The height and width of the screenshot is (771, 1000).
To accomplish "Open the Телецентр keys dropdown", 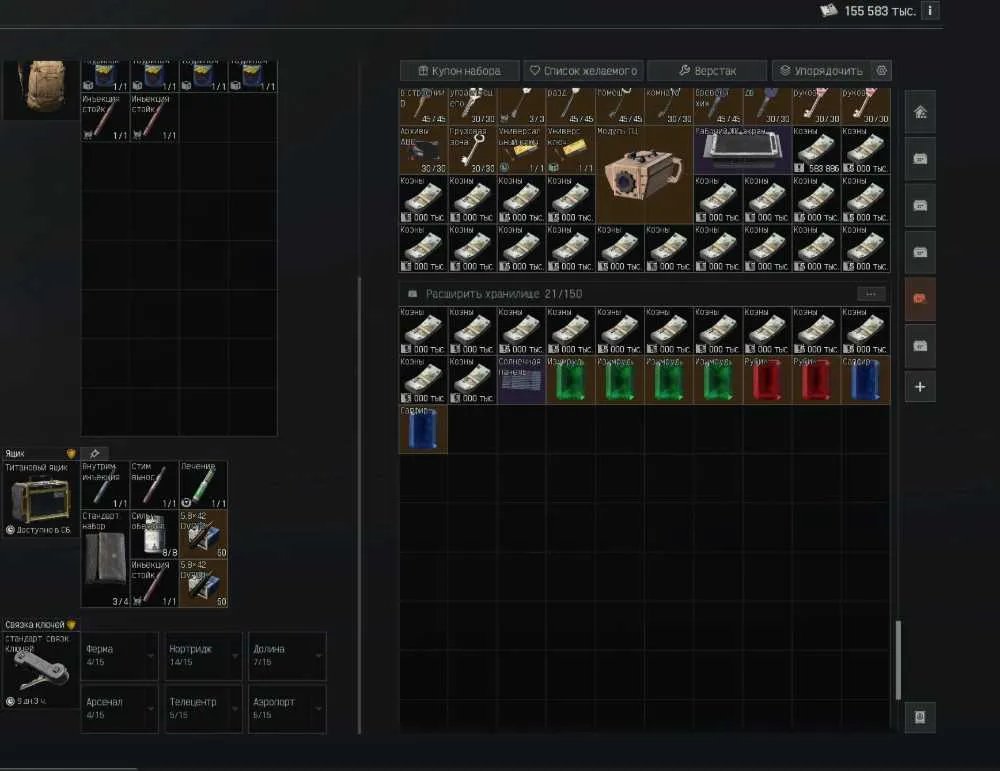I will (x=203, y=709).
